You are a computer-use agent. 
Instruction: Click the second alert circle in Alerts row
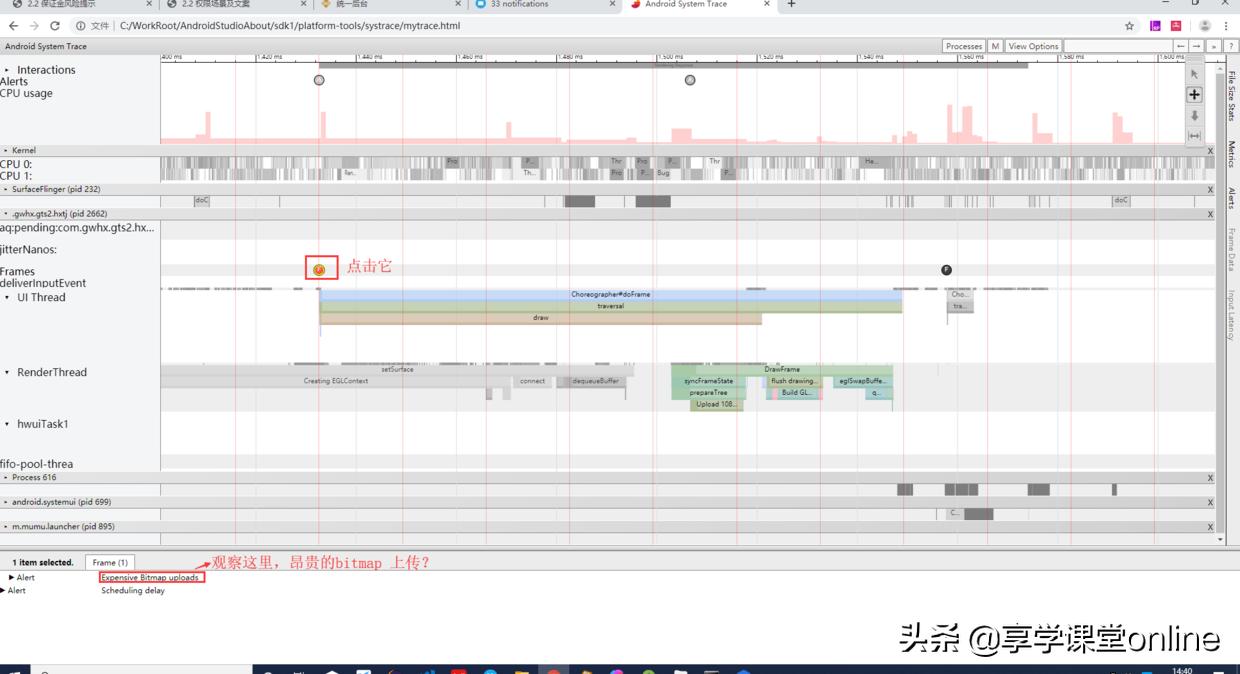click(x=690, y=80)
